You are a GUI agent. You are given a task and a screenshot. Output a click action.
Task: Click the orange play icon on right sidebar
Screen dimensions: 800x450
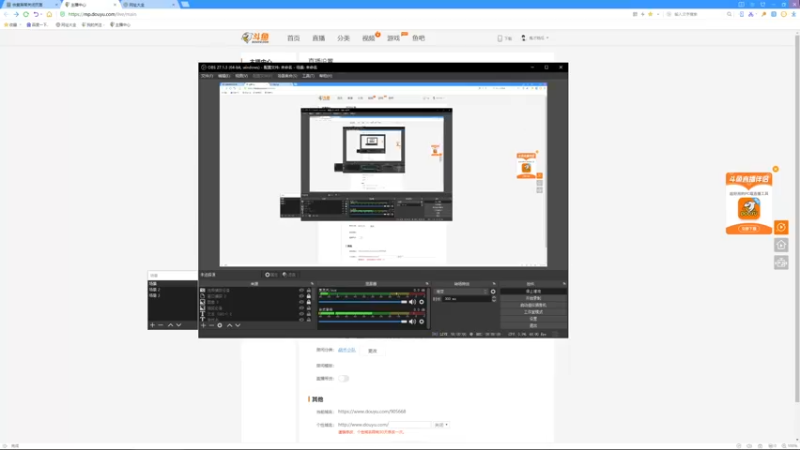tap(781, 227)
